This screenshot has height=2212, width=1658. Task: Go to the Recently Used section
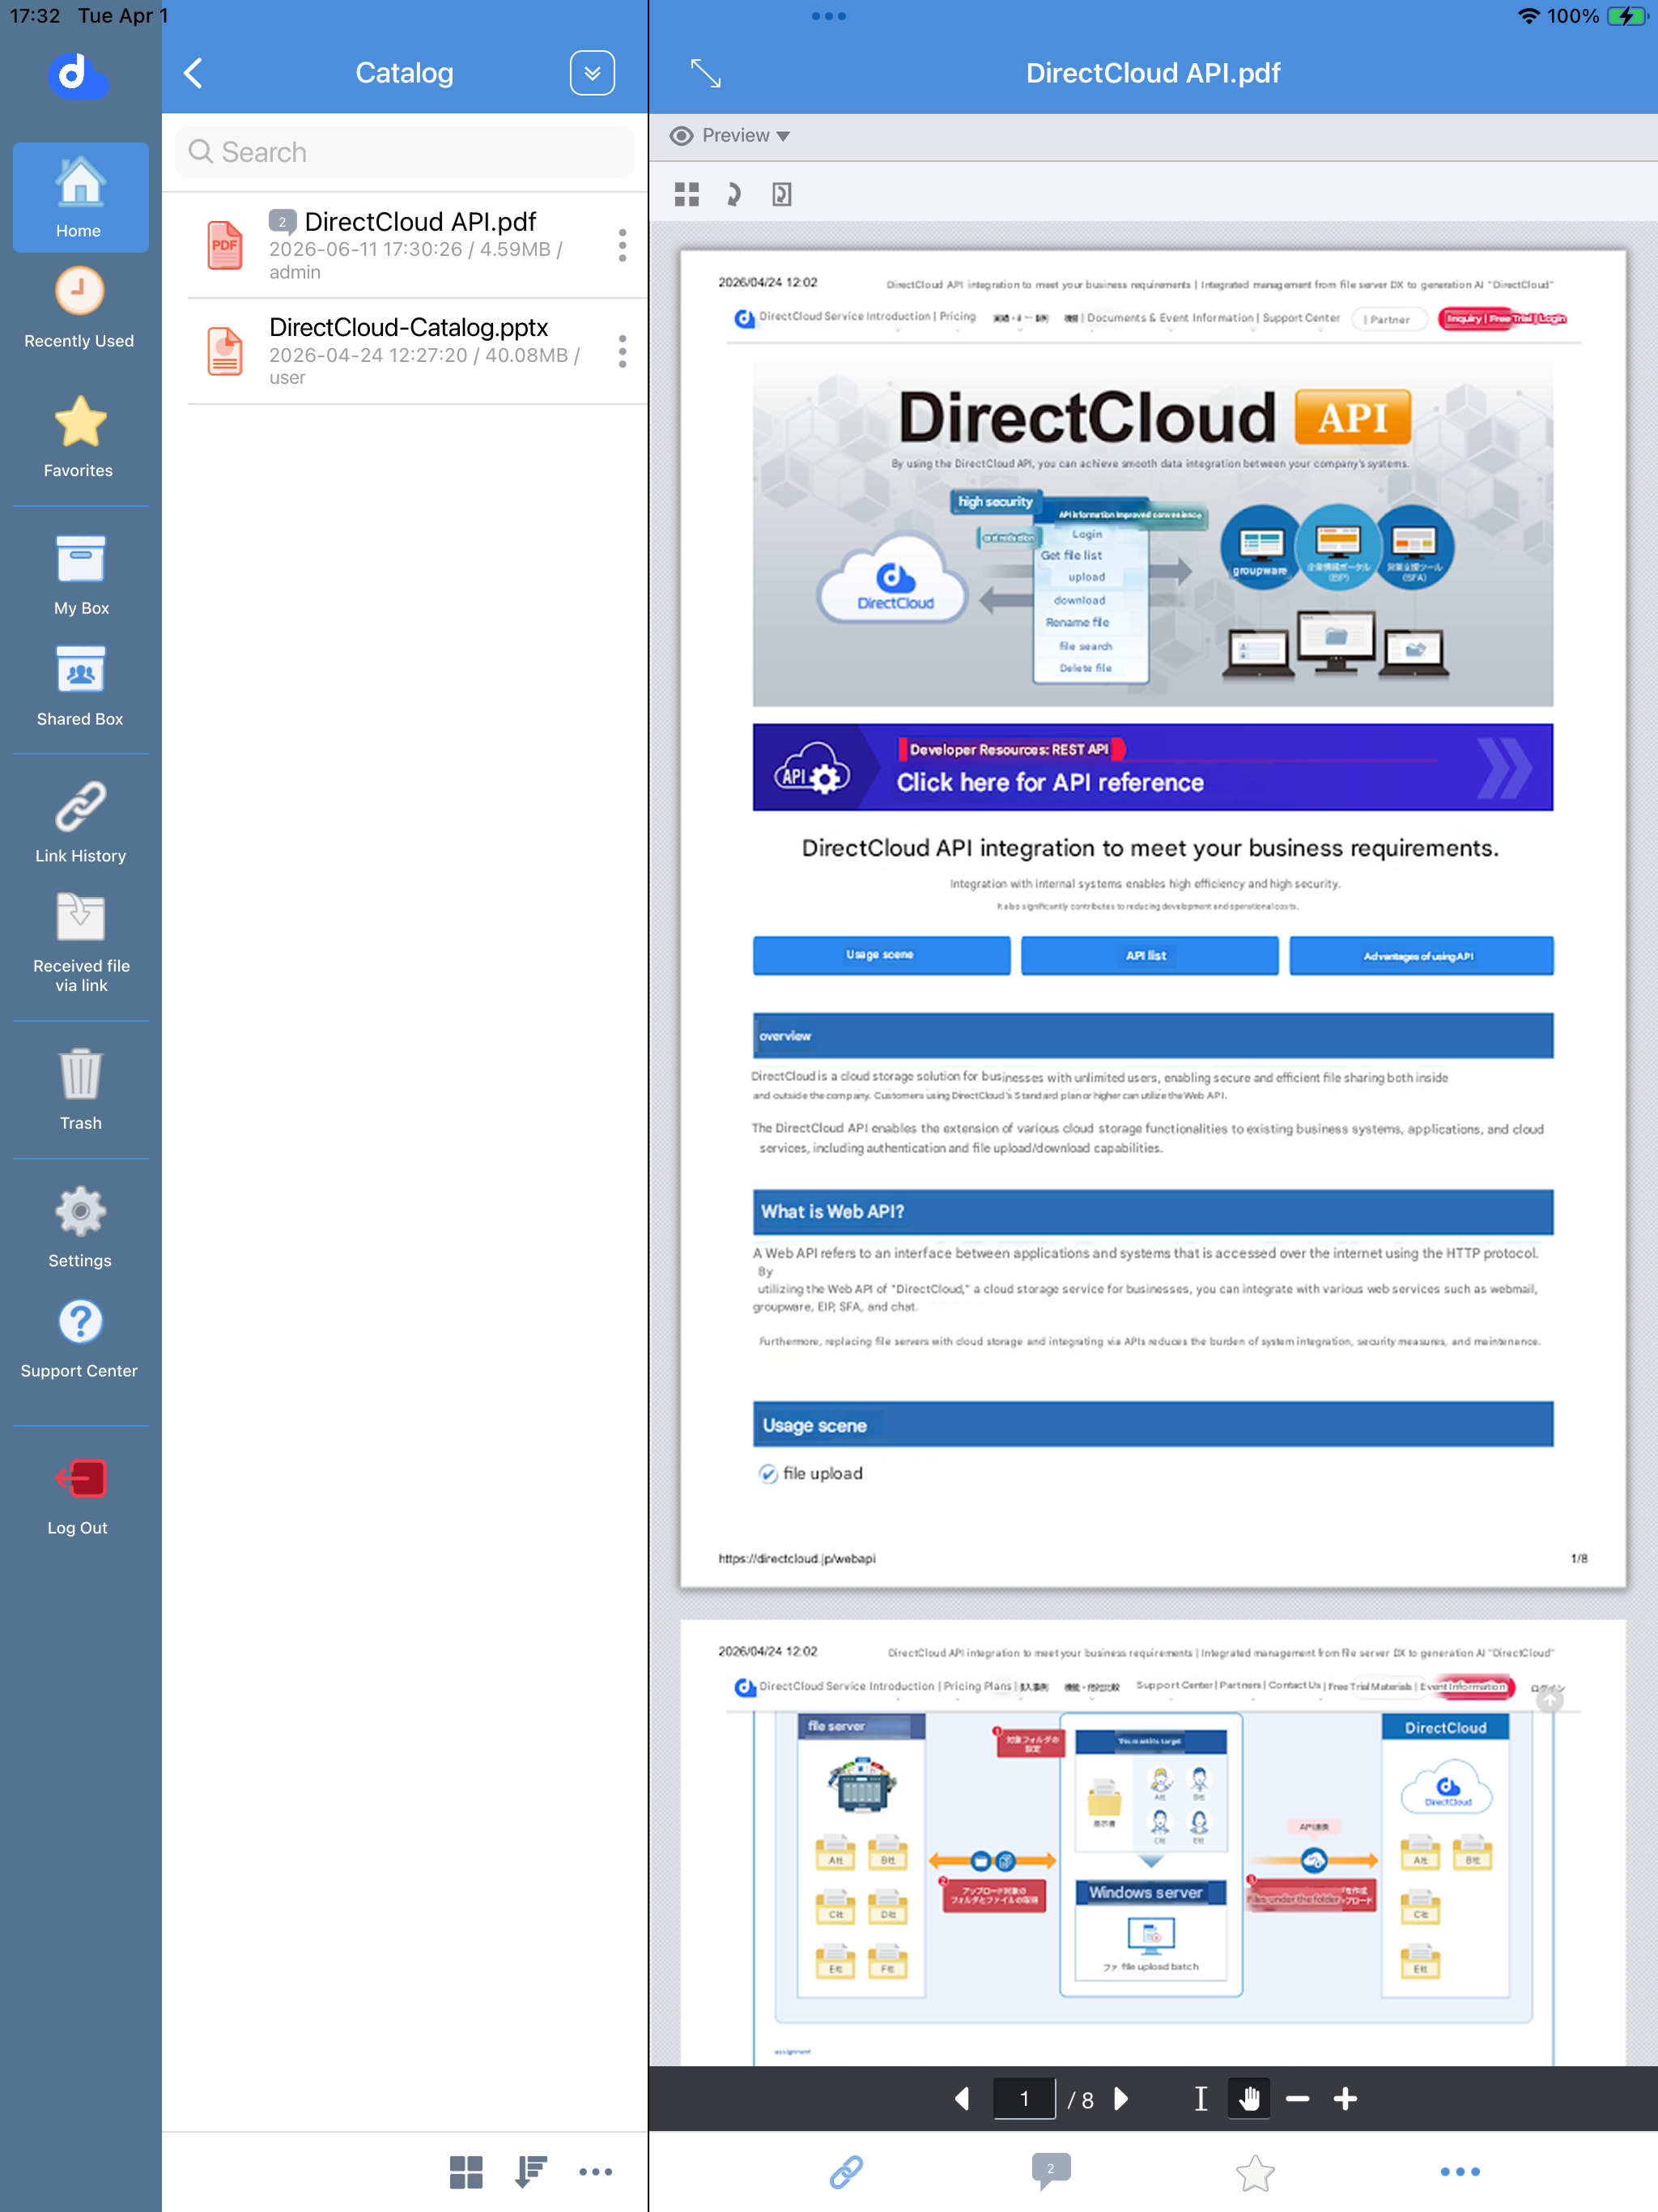point(80,308)
